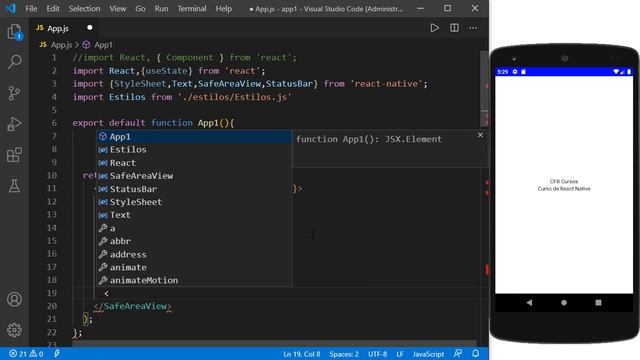Open the Explorer view in activity bar
640x360 pixels.
tap(14, 32)
